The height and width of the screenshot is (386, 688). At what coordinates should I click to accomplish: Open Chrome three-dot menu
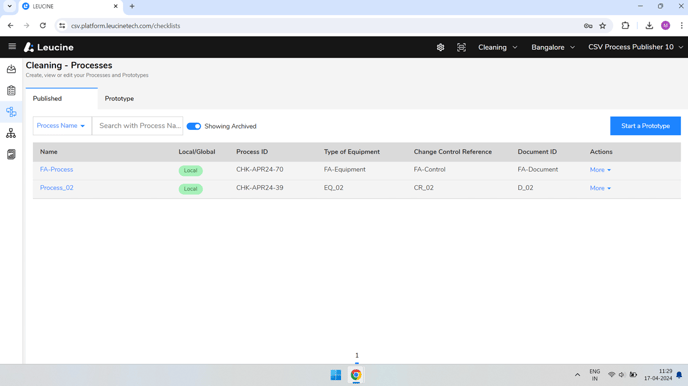pyautogui.click(x=681, y=25)
